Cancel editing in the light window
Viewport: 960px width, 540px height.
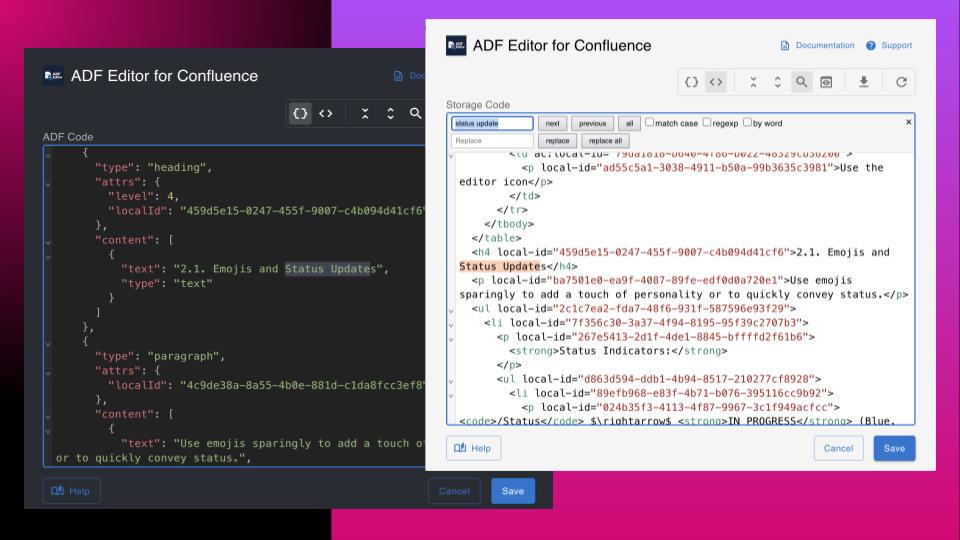[838, 448]
